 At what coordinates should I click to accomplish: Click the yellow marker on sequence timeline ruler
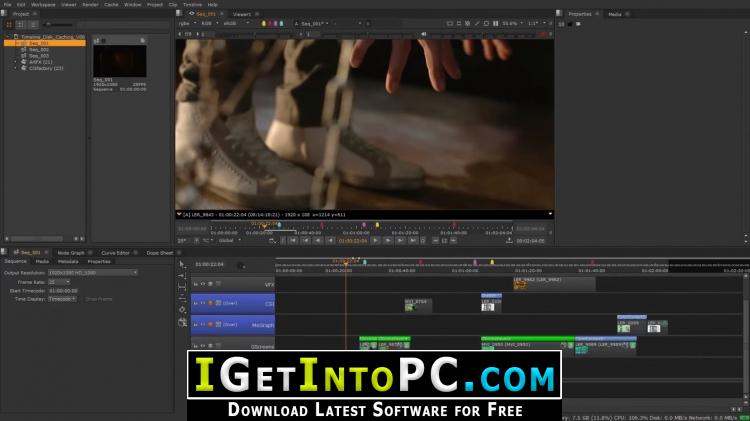coord(492,262)
